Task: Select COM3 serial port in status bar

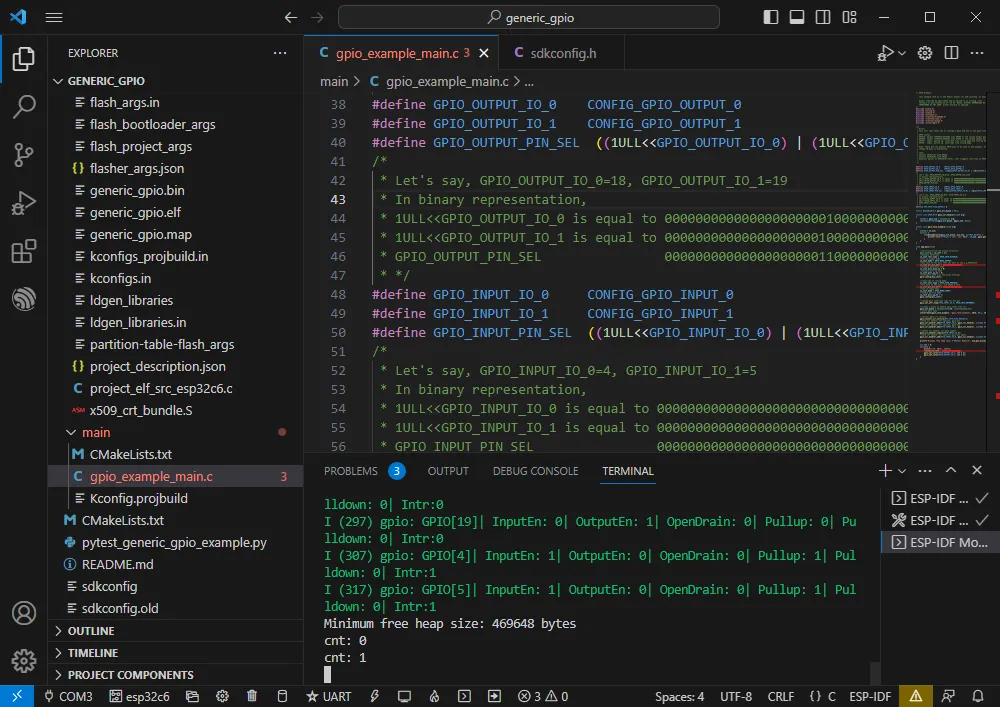Action: click(68, 696)
